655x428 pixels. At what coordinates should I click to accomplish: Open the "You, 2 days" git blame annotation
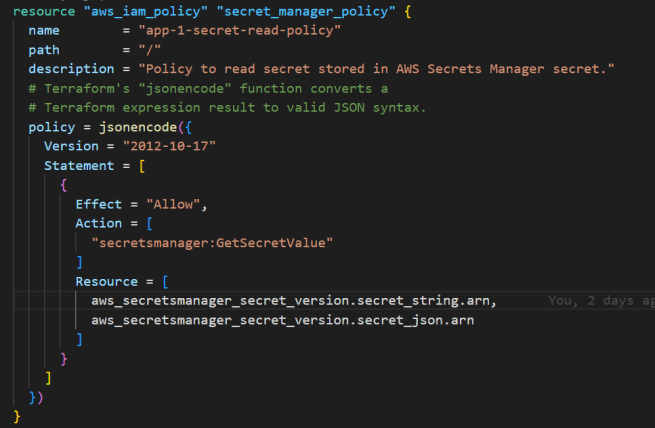click(601, 301)
